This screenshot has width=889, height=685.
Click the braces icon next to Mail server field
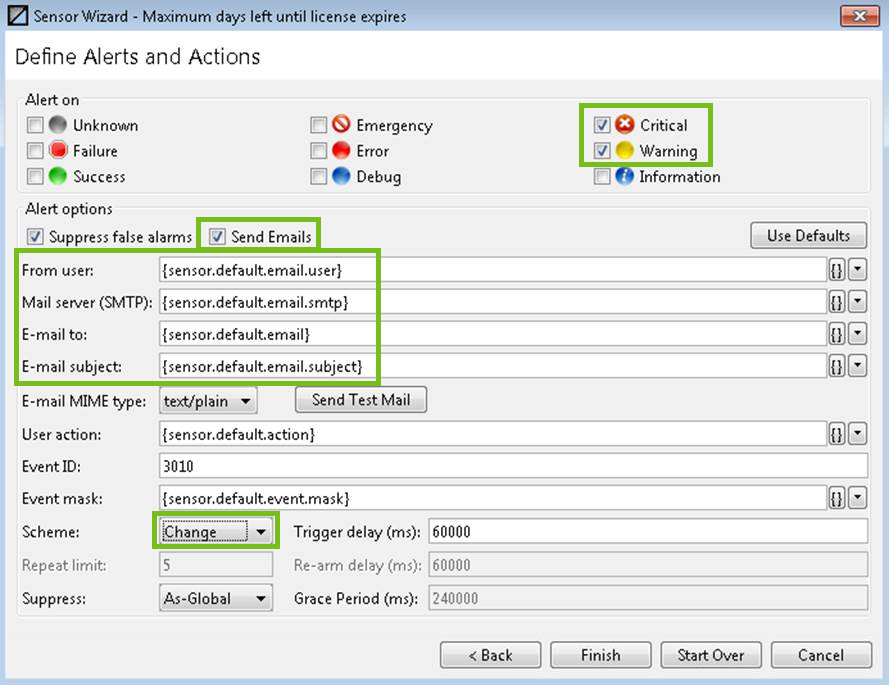836,302
